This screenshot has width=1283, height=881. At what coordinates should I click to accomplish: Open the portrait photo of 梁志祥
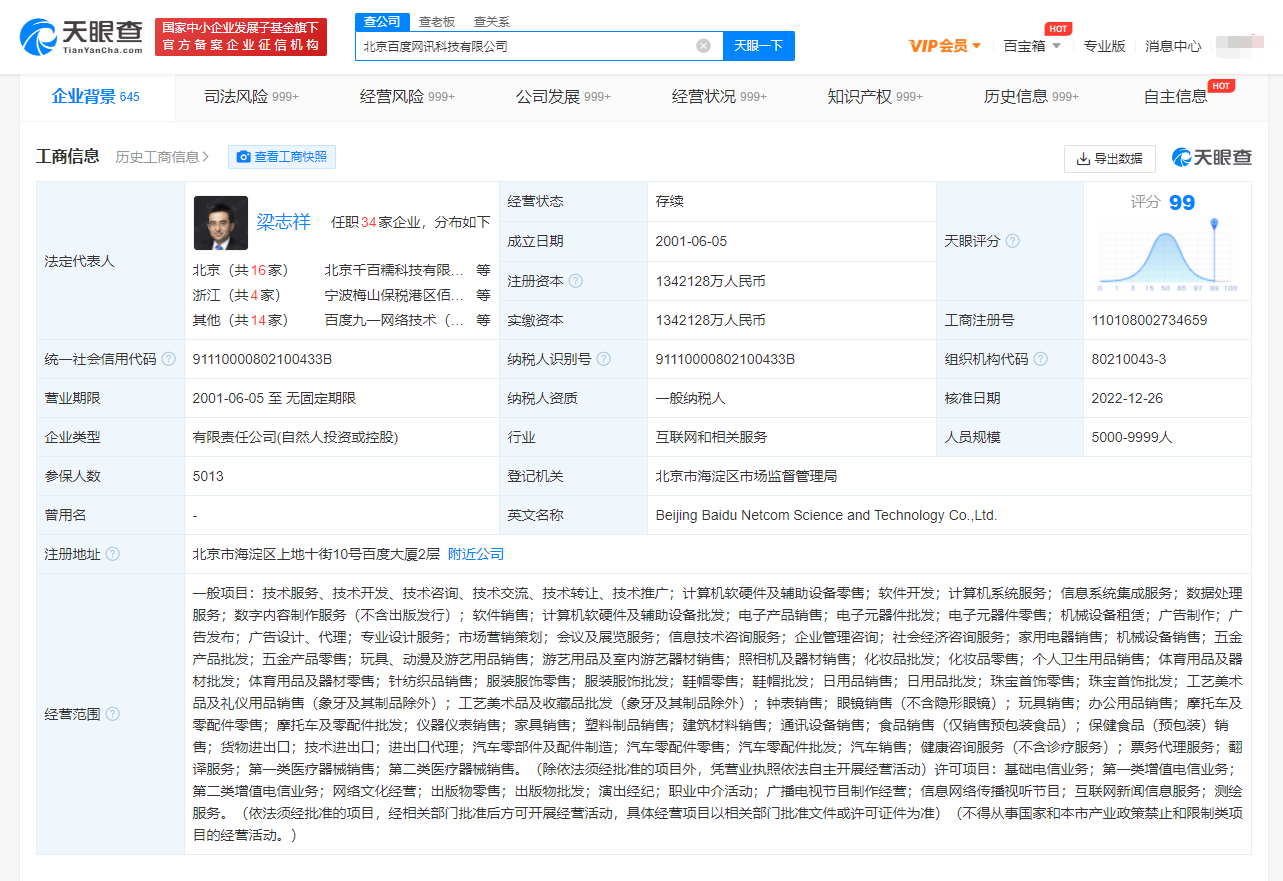click(x=220, y=222)
